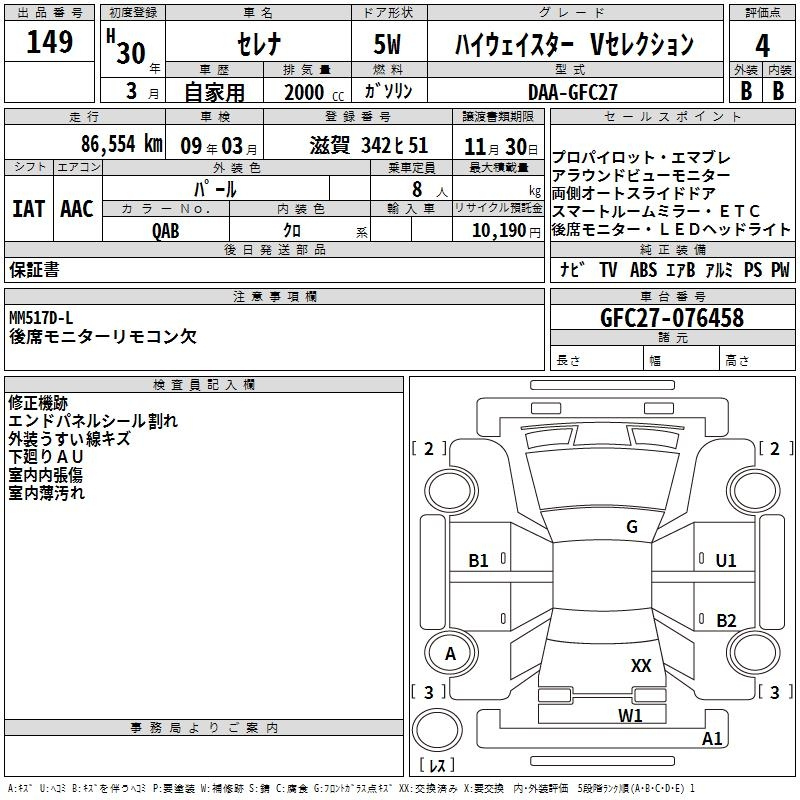Click the G mark on the windshield
The width and height of the screenshot is (800, 800).
coord(631,527)
